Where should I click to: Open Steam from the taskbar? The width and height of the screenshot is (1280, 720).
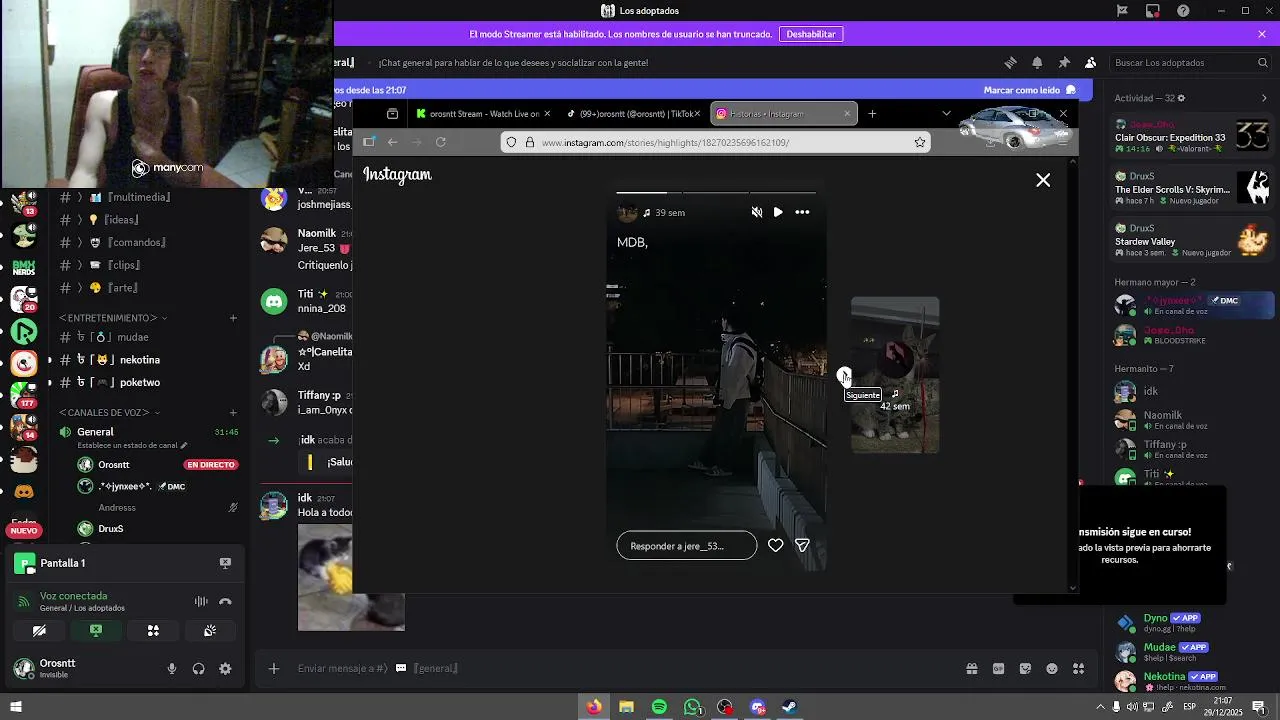(x=790, y=707)
